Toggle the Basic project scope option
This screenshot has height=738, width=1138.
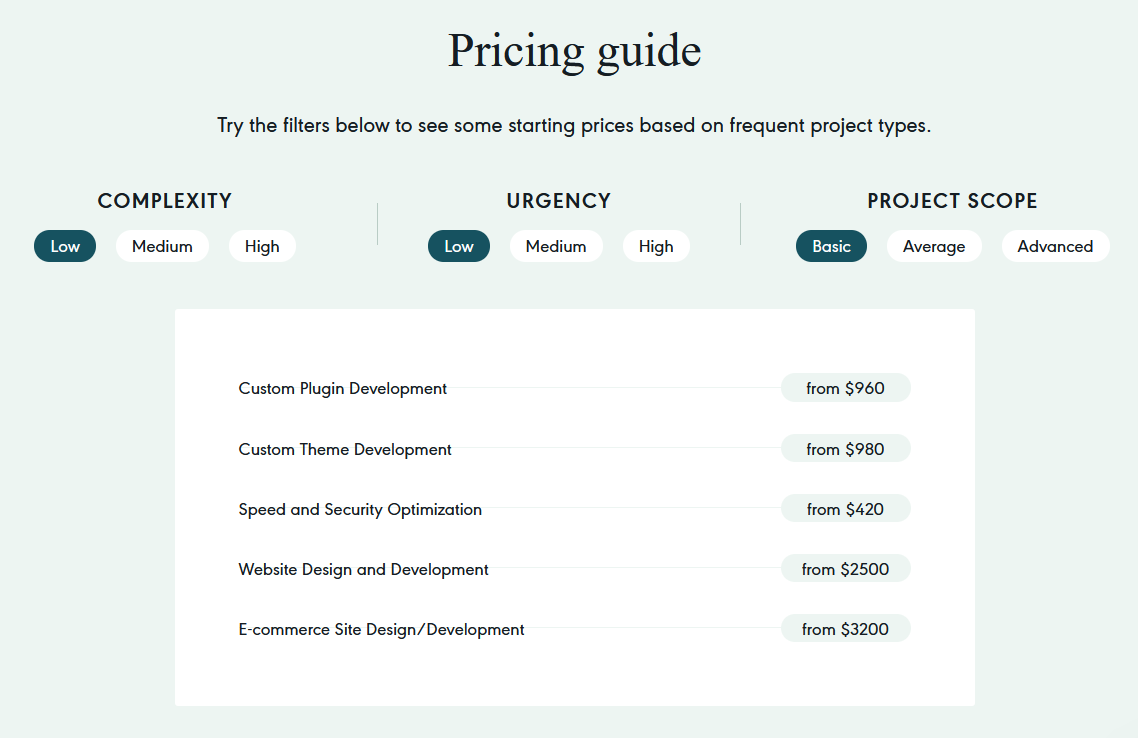pyautogui.click(x=831, y=245)
